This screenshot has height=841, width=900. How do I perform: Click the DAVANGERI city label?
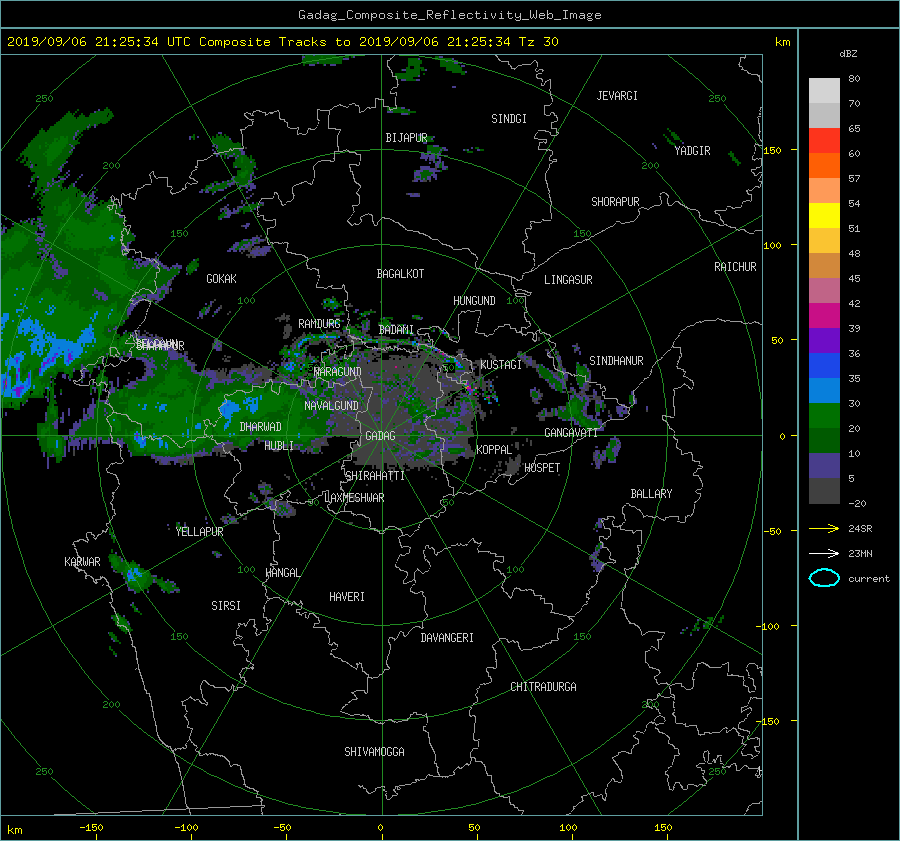[447, 638]
